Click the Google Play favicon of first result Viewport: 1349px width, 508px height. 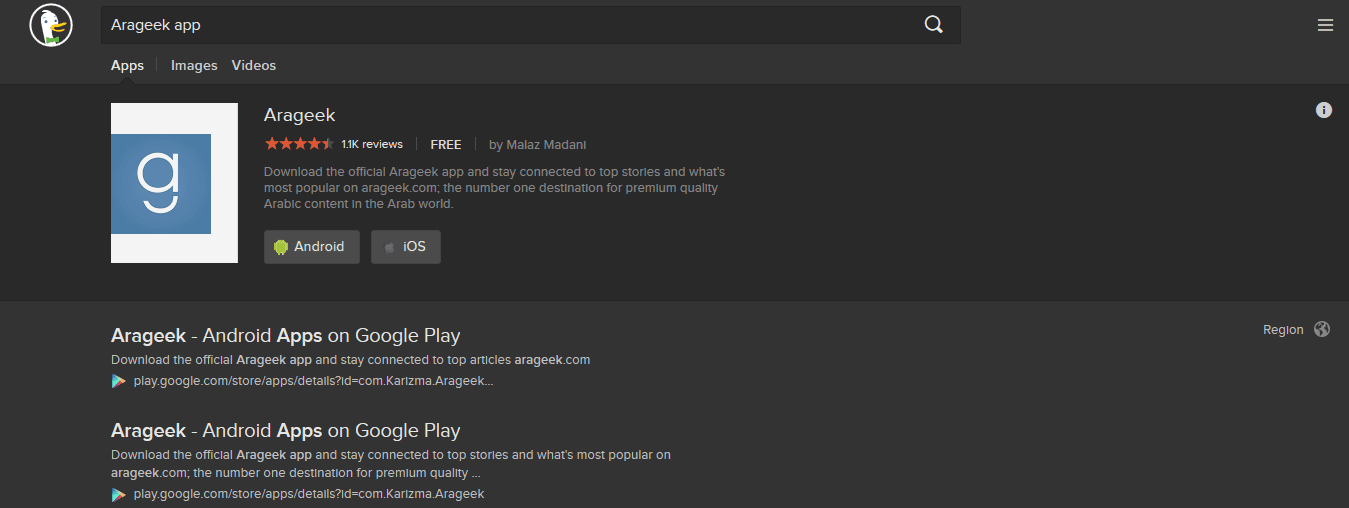coord(119,381)
